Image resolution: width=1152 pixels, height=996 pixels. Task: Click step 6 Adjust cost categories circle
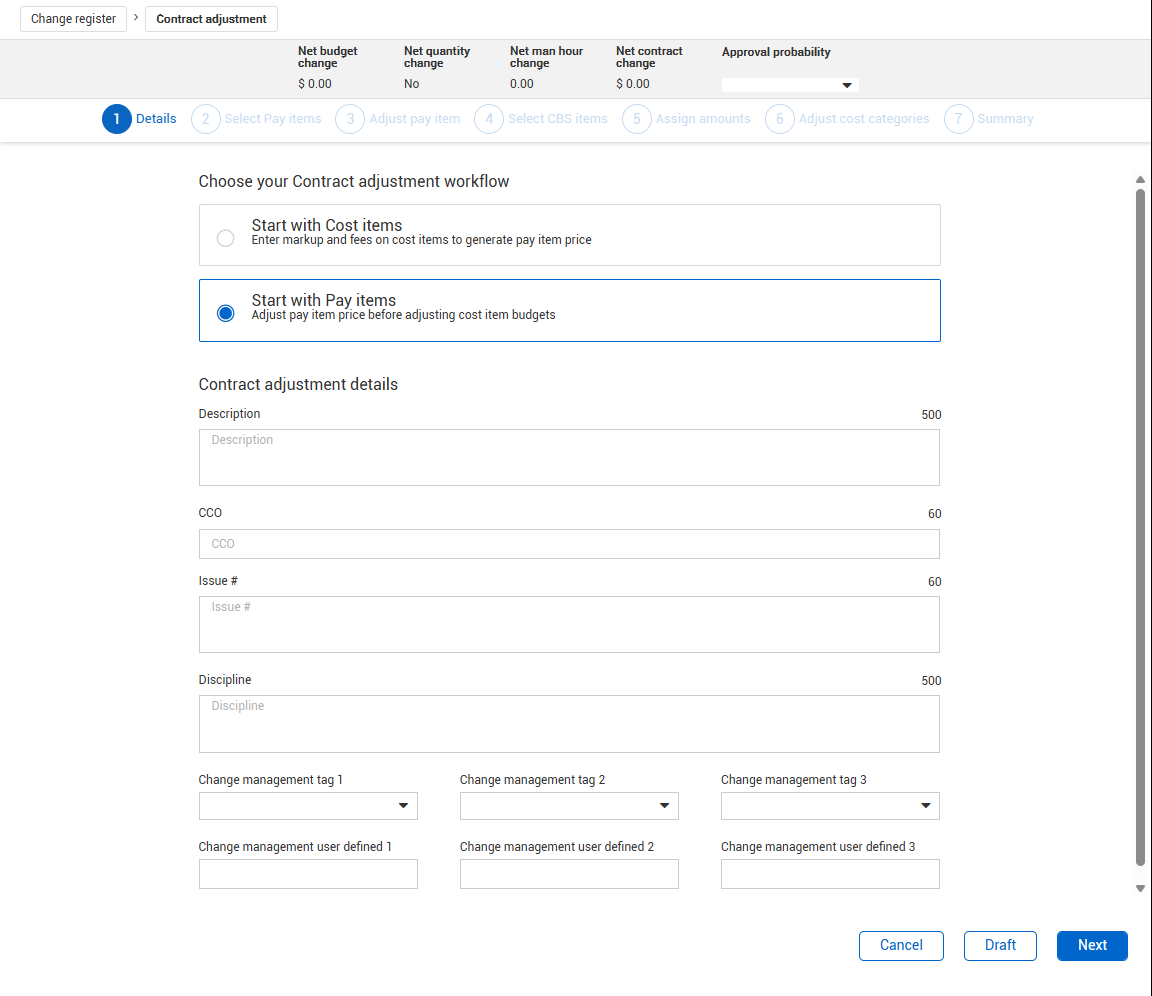click(x=779, y=119)
